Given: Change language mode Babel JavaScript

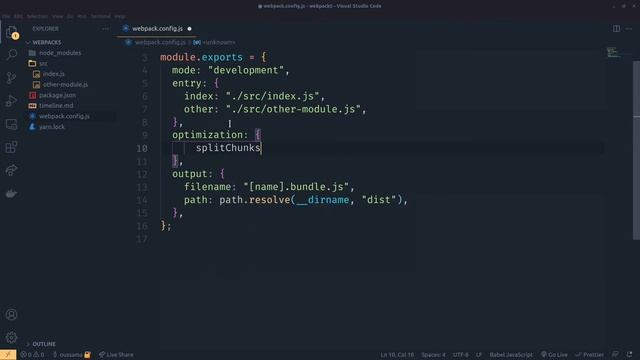Looking at the screenshot, I should (x=511, y=355).
